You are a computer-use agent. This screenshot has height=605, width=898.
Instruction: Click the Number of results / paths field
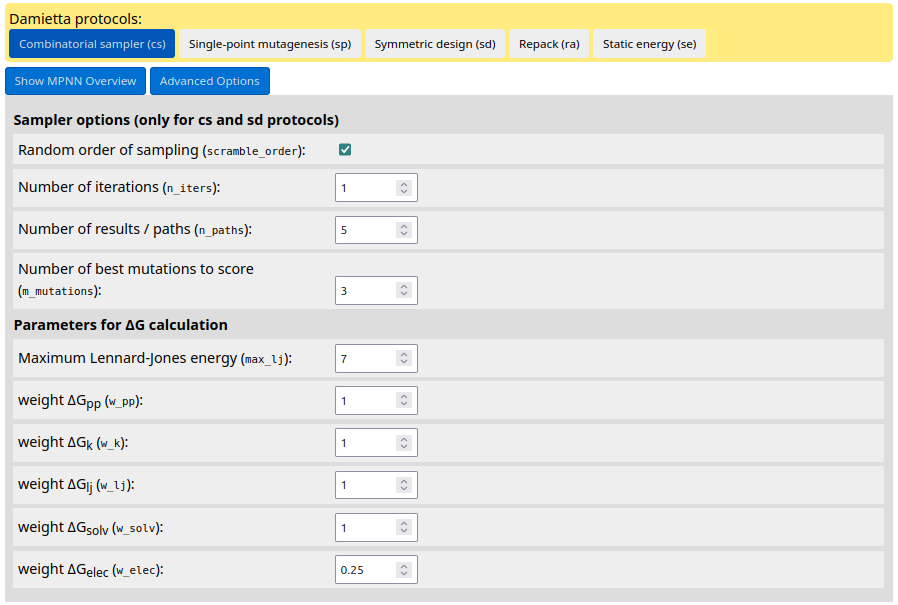coord(366,230)
